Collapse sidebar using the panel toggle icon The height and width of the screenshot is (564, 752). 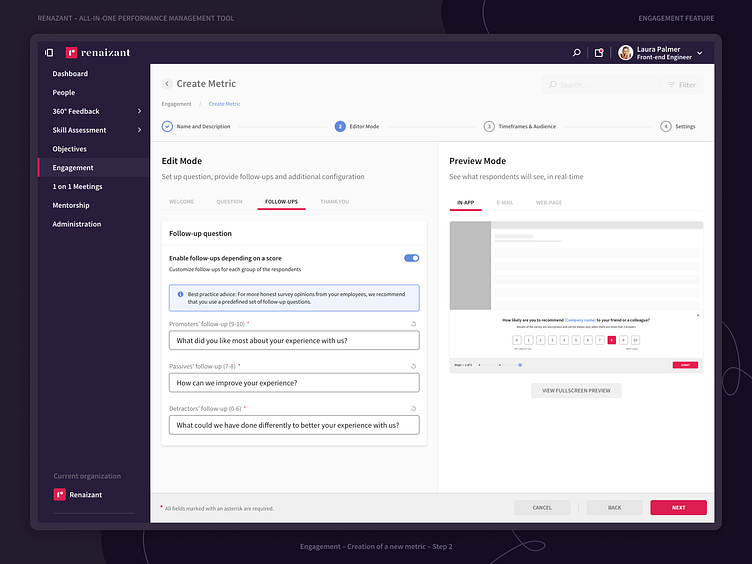coord(49,53)
